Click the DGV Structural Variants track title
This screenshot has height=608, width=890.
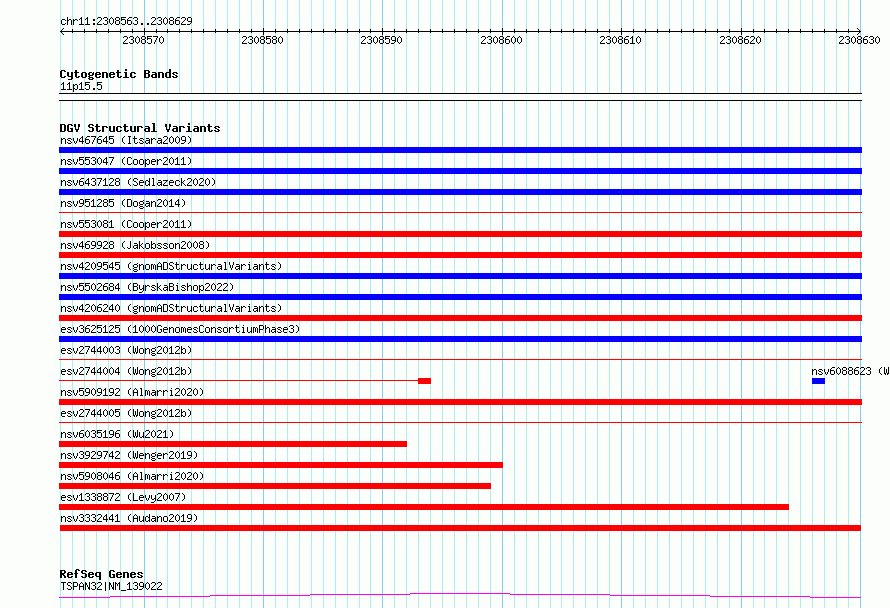tap(140, 128)
